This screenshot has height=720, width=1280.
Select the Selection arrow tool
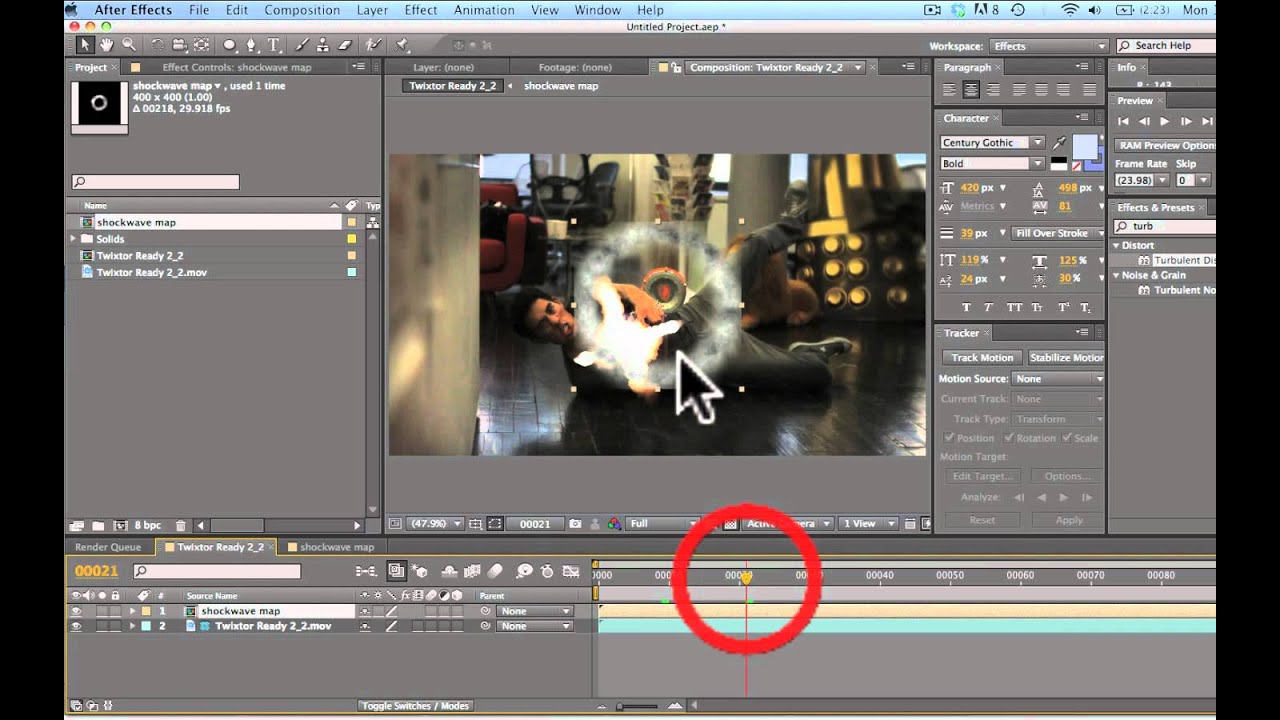[x=85, y=45]
